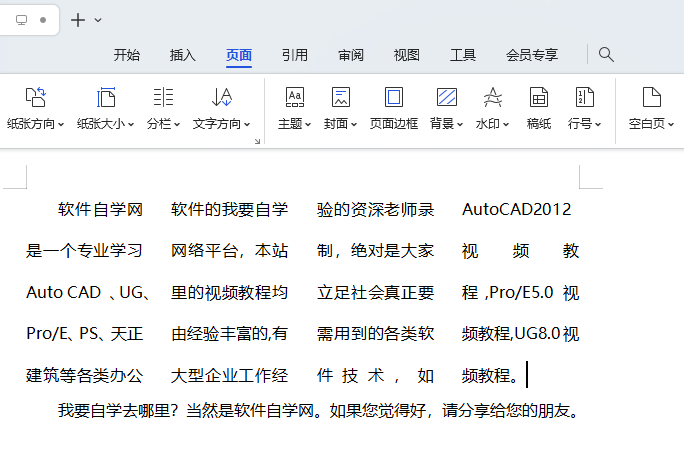Click the text '频教程,UG8.0视'

[520, 334]
